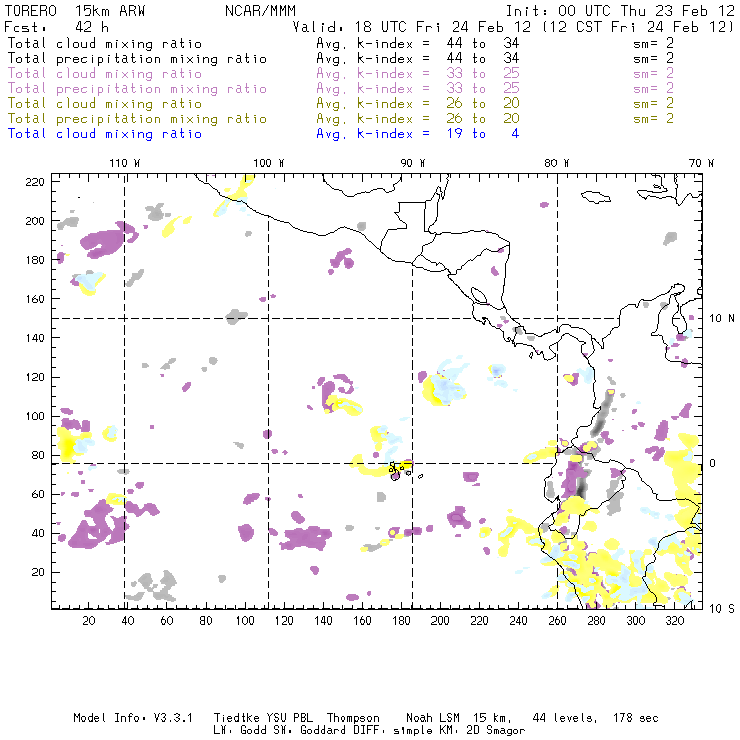Click the '110 W' longitude label
The width and height of the screenshot is (740, 740).
pyautogui.click(x=125, y=163)
